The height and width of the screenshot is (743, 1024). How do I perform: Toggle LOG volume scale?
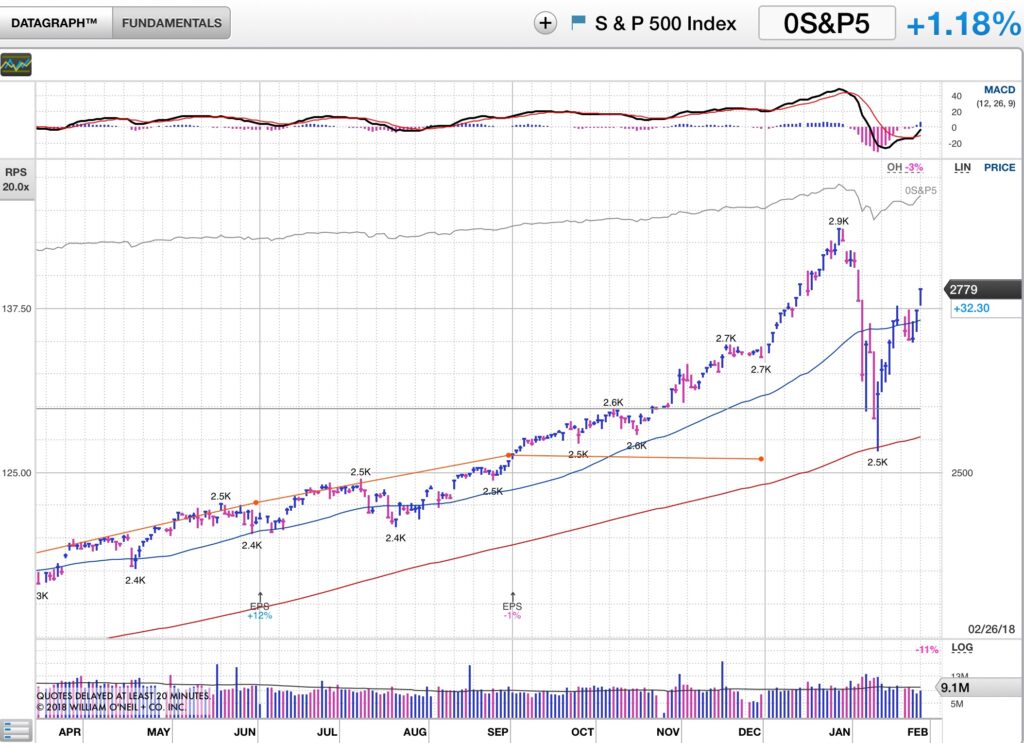tap(962, 648)
